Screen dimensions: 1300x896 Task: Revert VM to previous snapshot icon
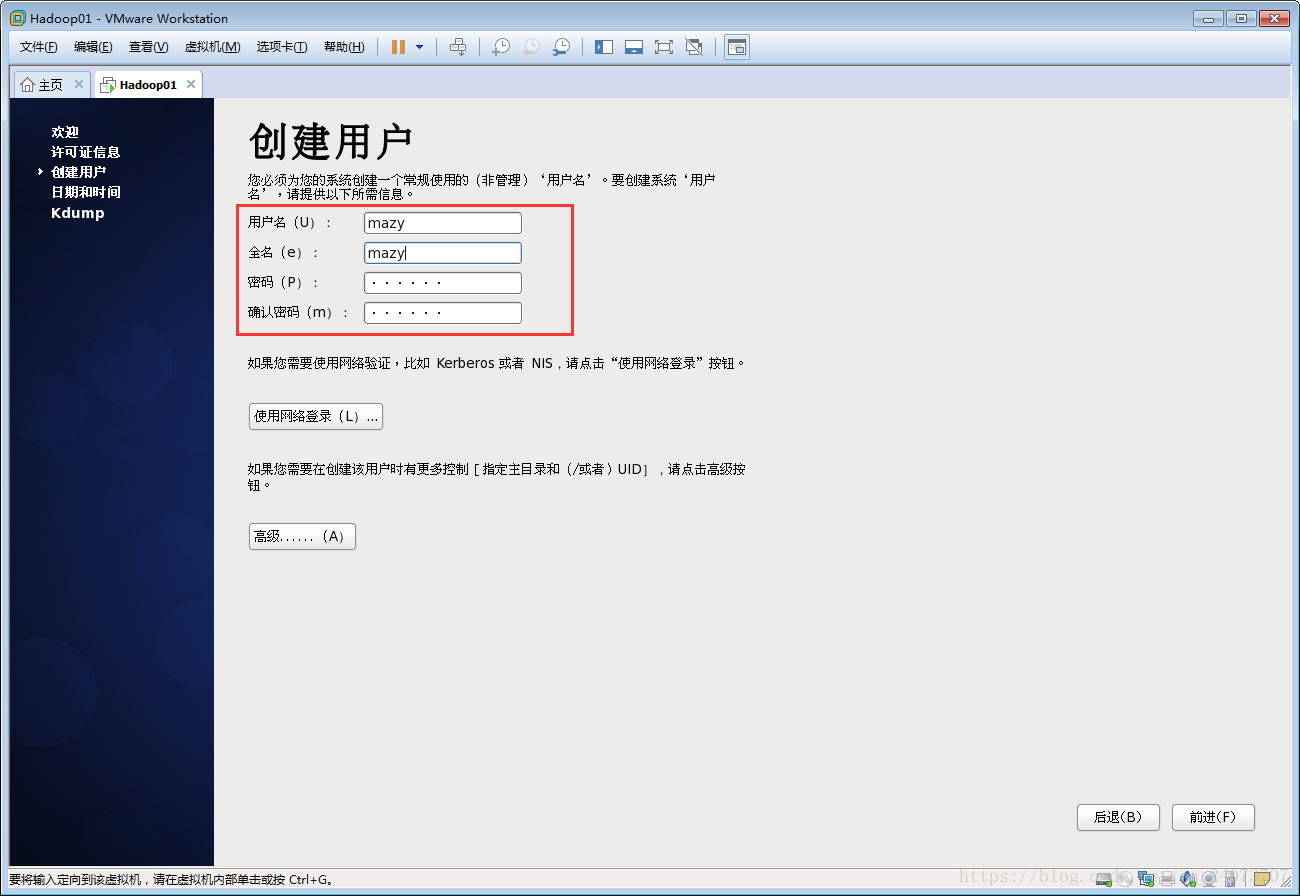click(531, 47)
